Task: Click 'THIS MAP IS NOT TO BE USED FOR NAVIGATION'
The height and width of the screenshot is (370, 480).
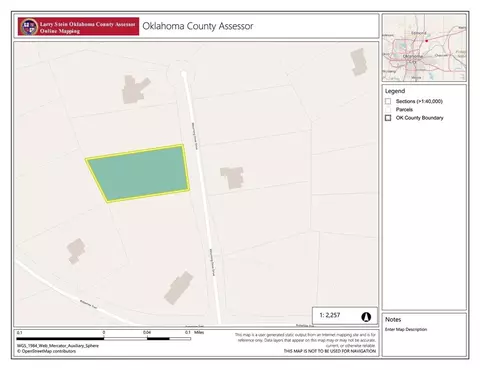Action: click(330, 351)
